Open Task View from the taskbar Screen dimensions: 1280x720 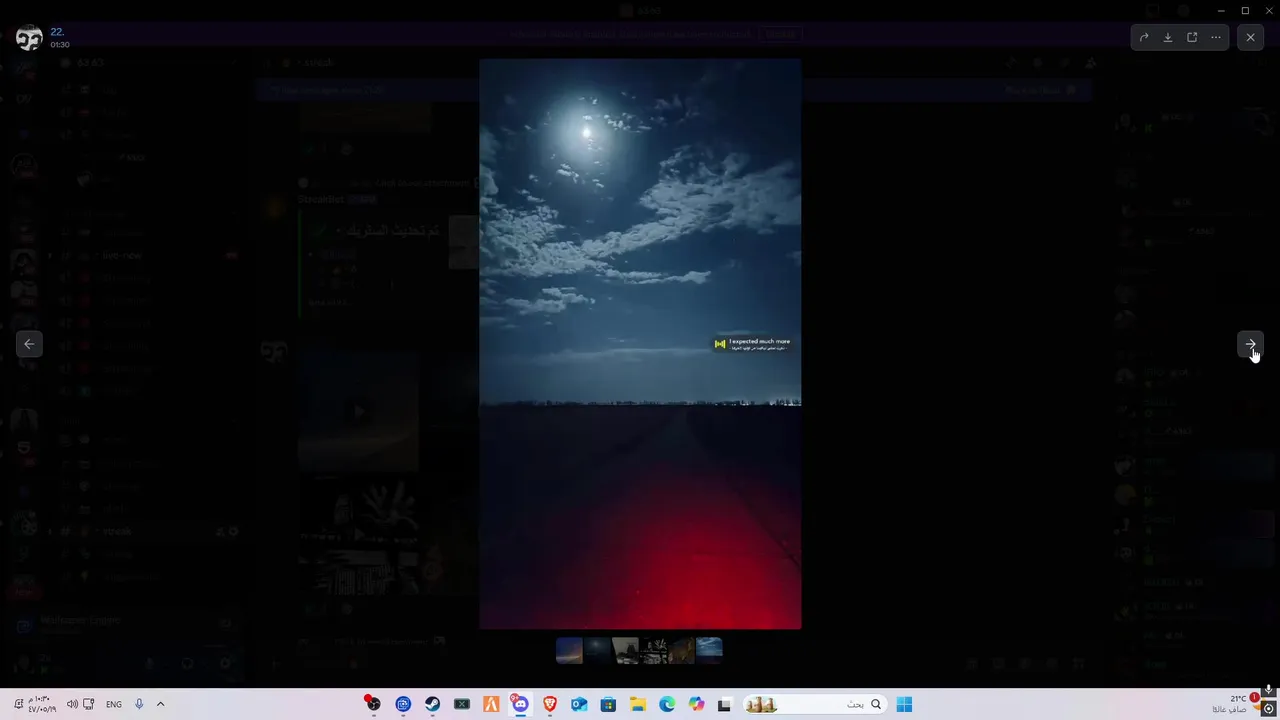pos(725,704)
